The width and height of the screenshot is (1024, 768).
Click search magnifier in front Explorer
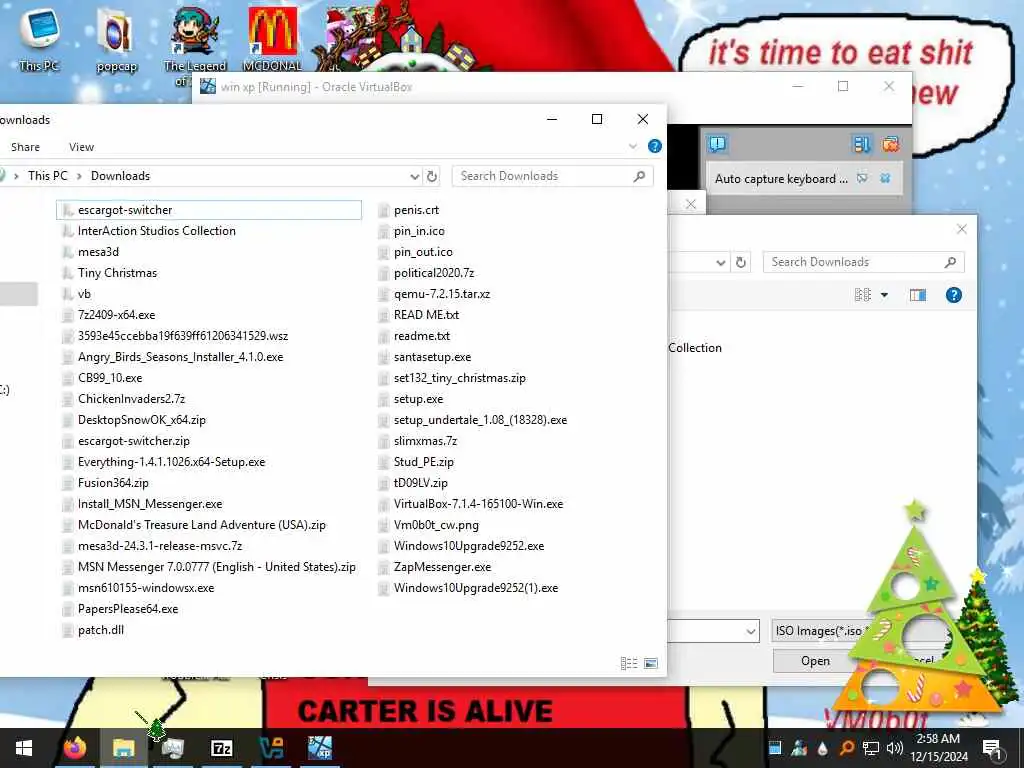(x=639, y=176)
